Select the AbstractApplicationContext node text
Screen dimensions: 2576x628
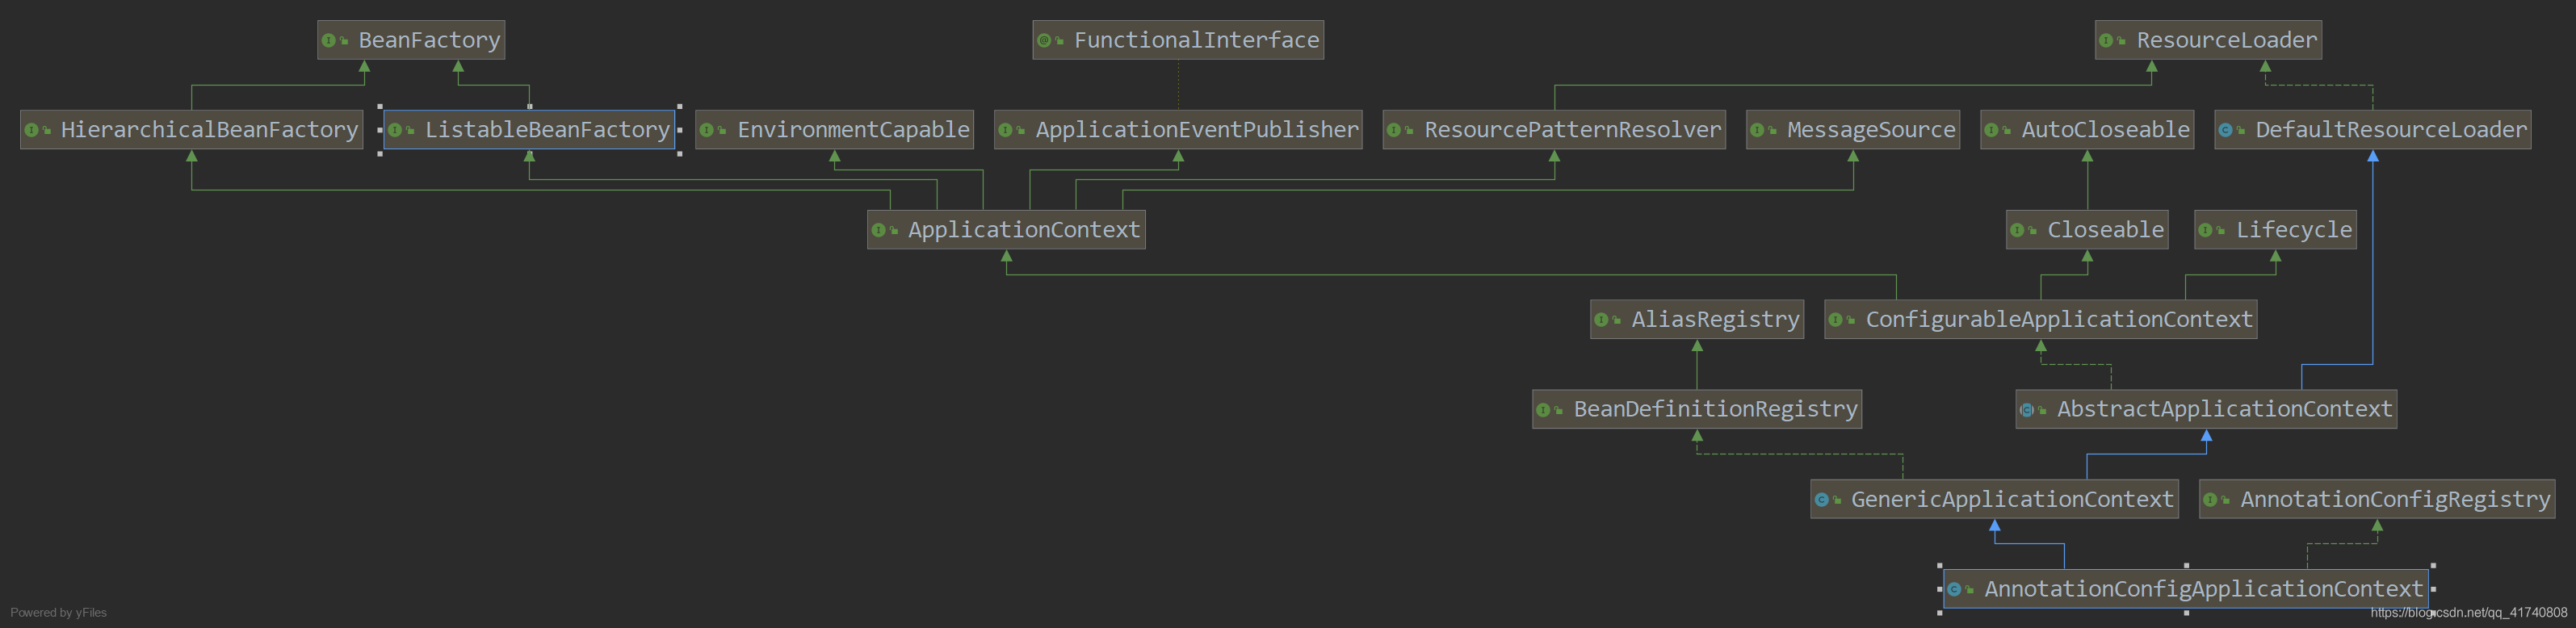2225,409
